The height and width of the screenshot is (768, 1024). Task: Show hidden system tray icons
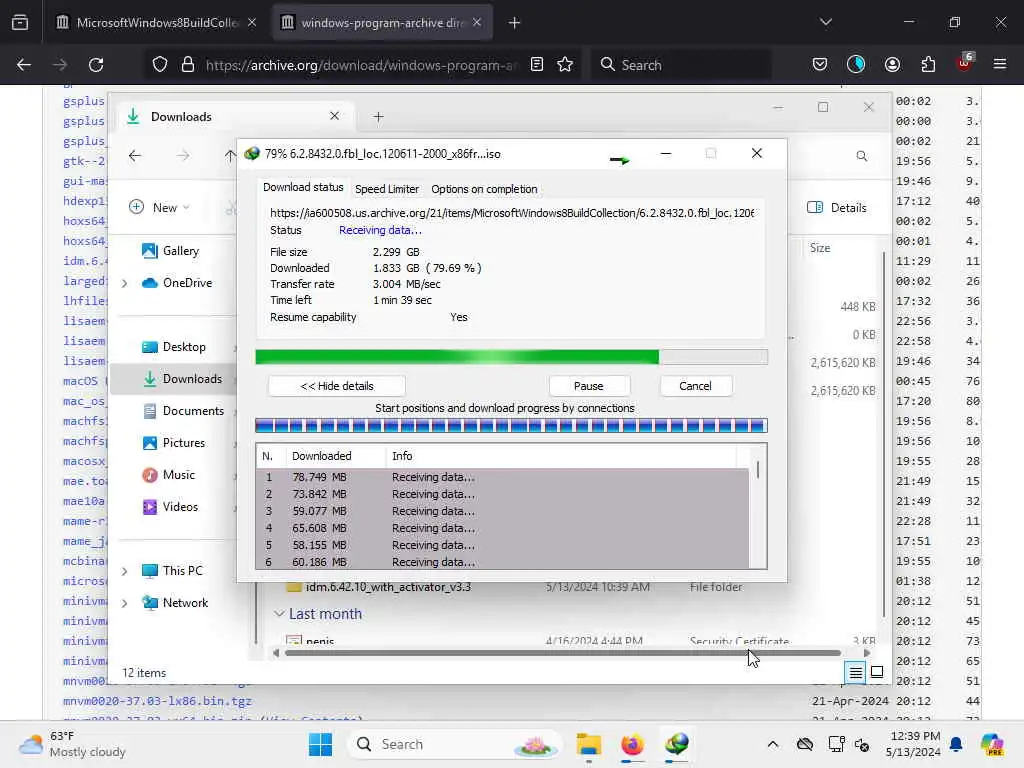[x=773, y=744]
